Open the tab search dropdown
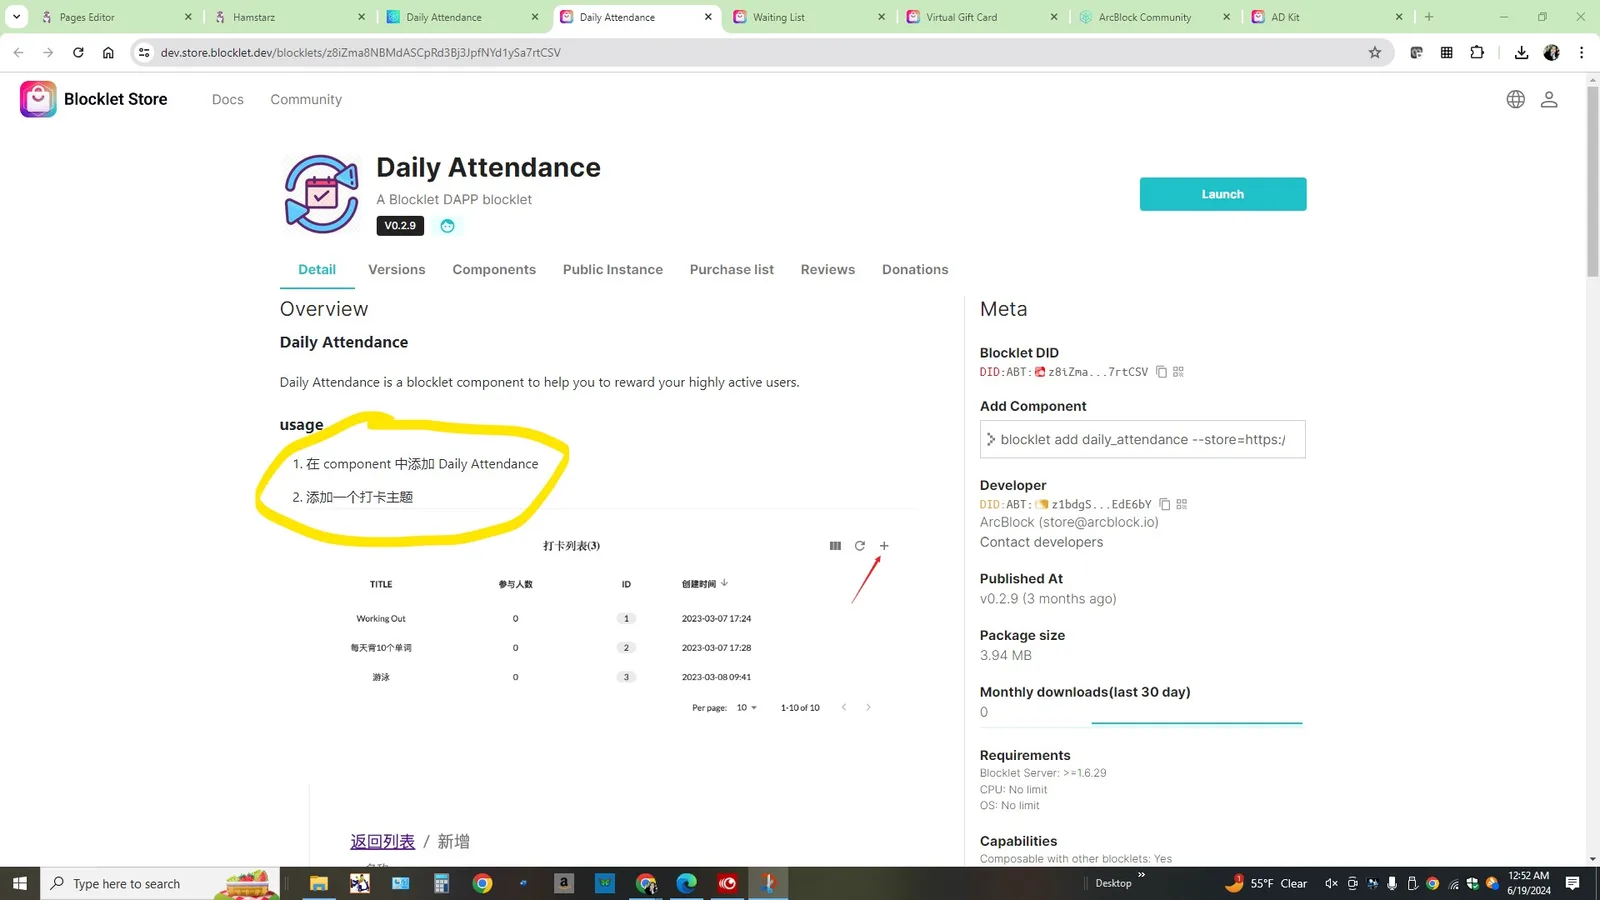The image size is (1600, 900). (17, 17)
